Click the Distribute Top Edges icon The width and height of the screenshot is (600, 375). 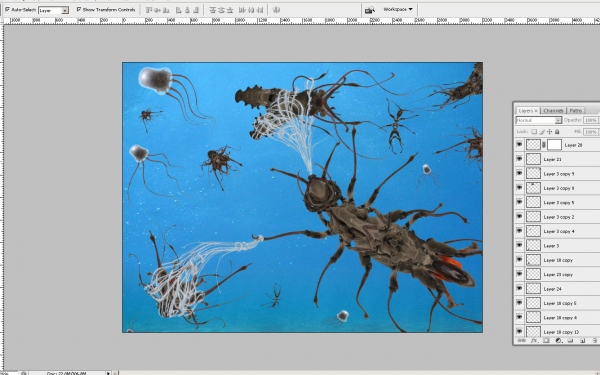coord(213,10)
